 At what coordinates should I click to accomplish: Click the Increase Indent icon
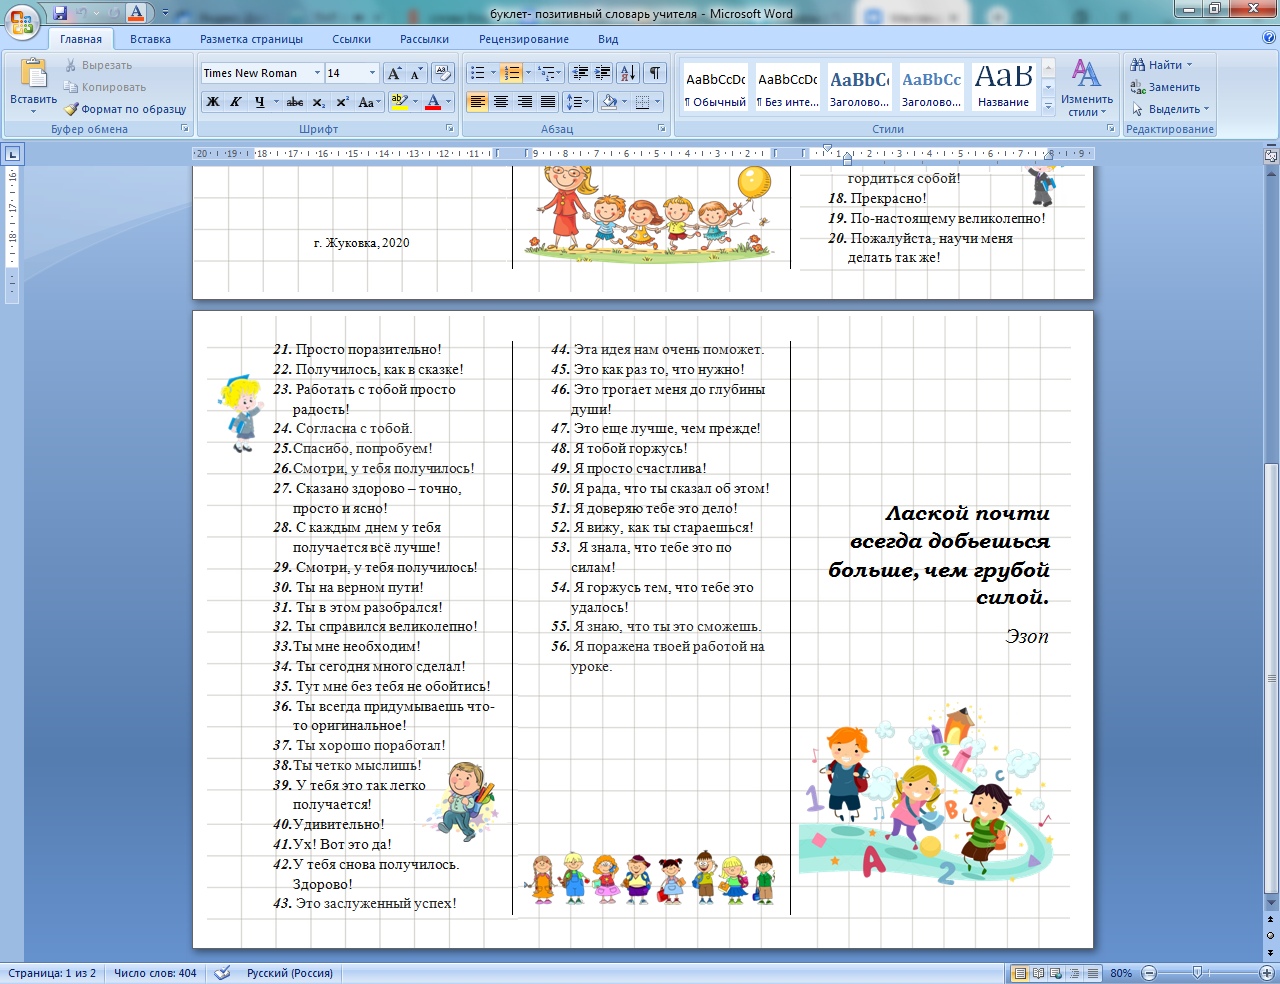[x=603, y=73]
